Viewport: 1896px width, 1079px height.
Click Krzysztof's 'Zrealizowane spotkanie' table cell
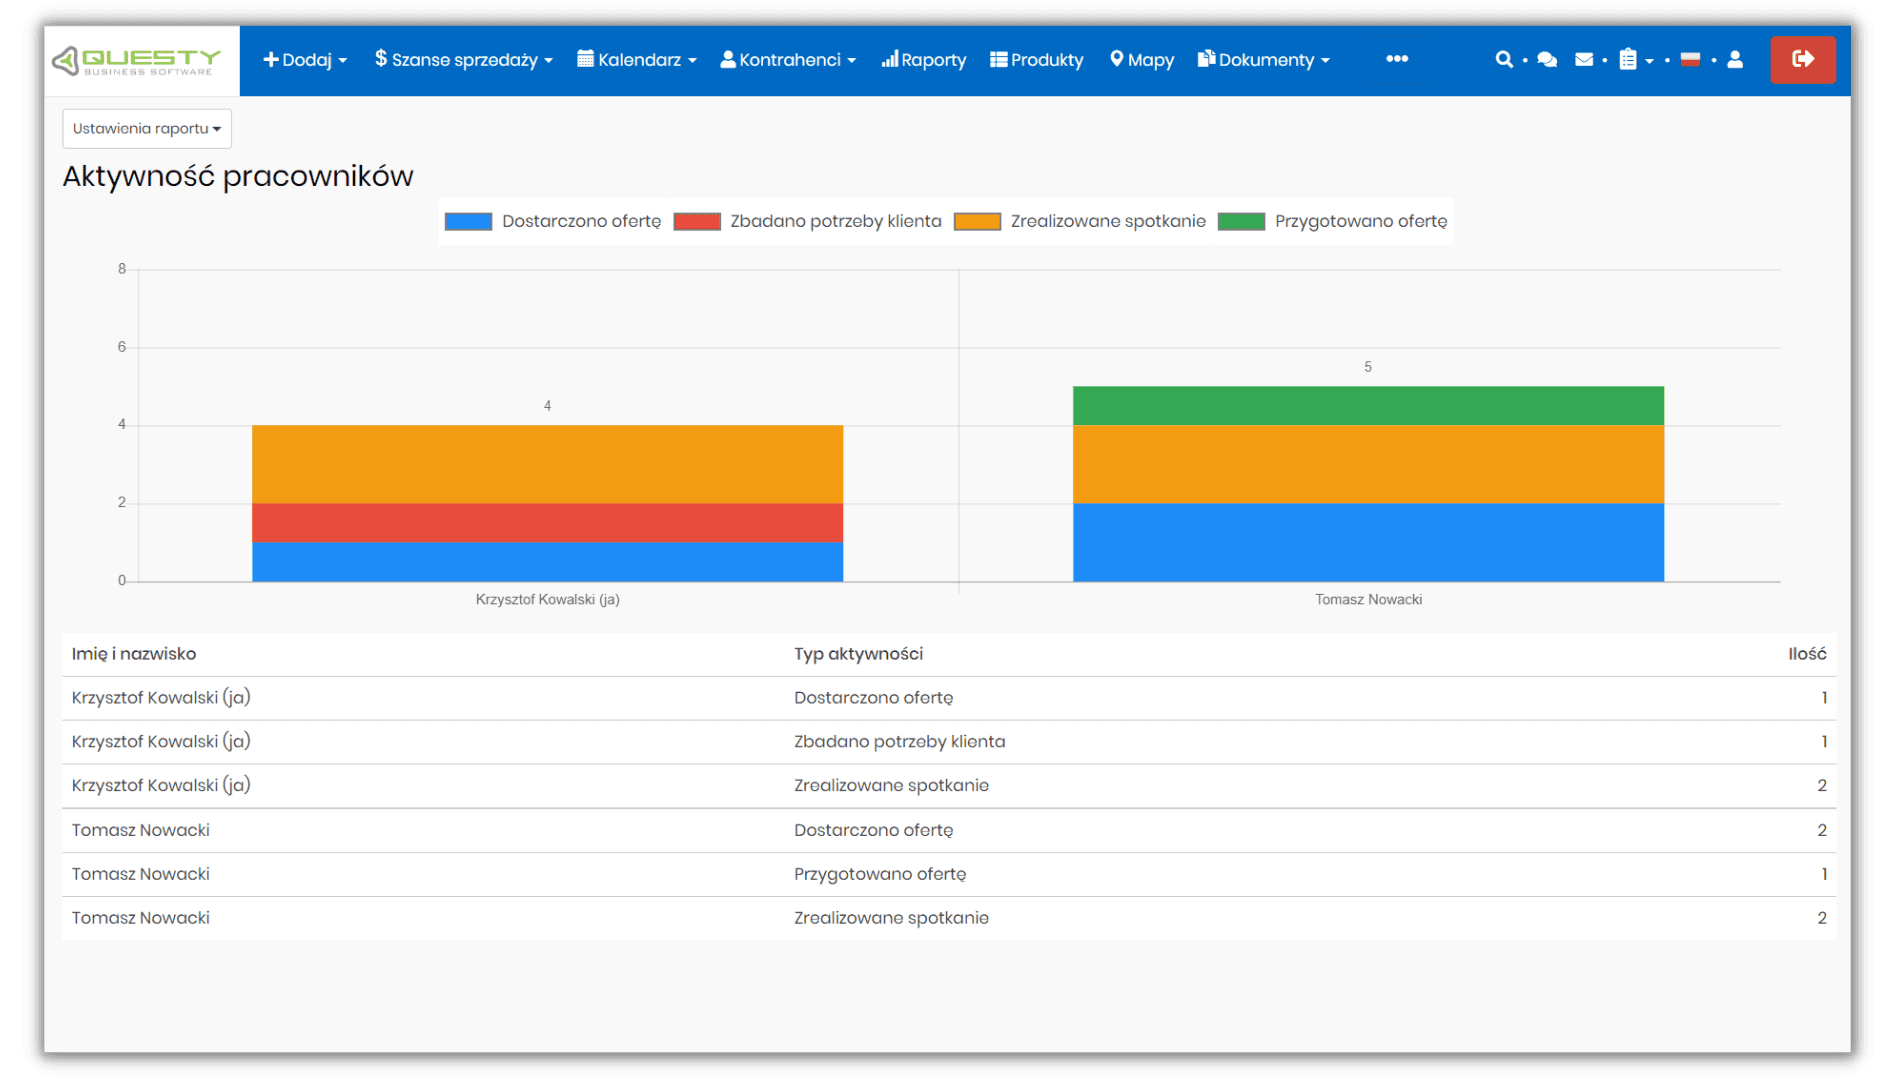pos(891,786)
